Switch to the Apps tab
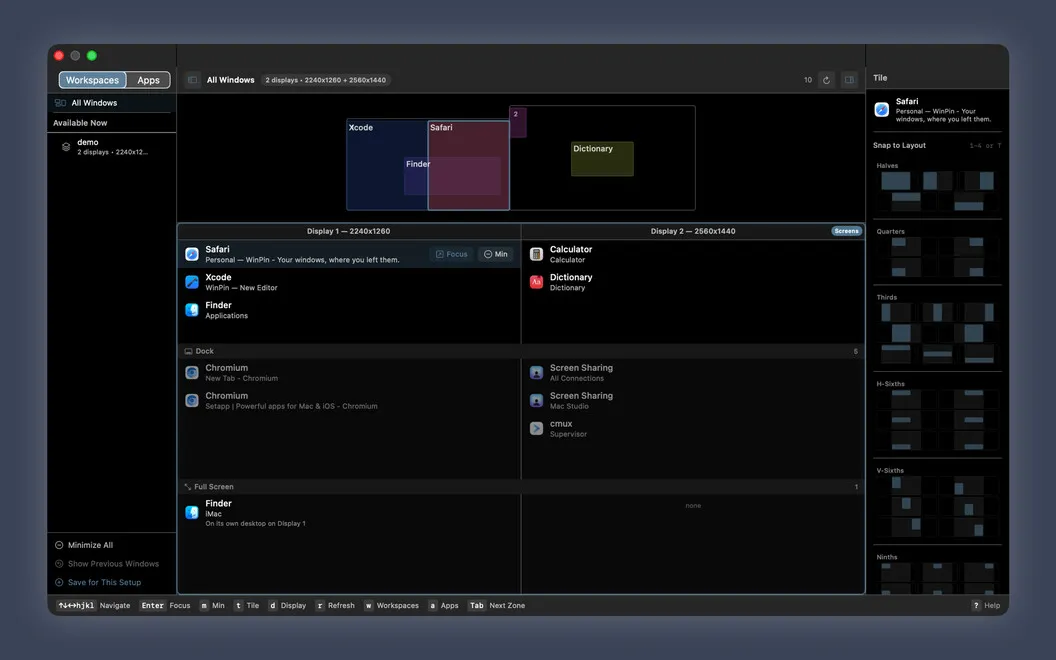 148,80
